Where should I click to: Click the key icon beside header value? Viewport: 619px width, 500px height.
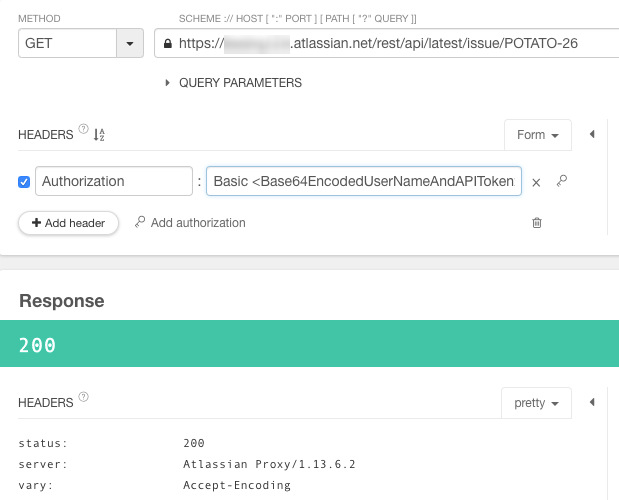(562, 181)
